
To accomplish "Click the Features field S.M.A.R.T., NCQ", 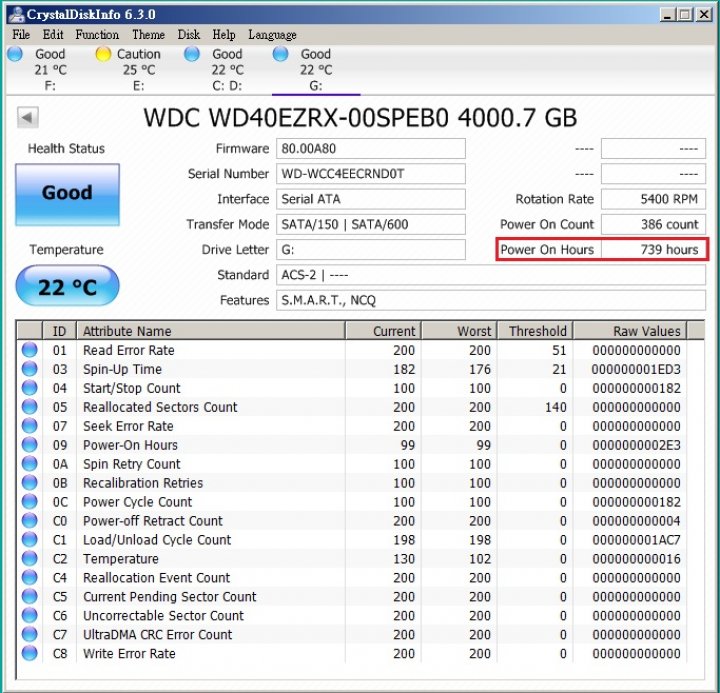I will point(491,300).
